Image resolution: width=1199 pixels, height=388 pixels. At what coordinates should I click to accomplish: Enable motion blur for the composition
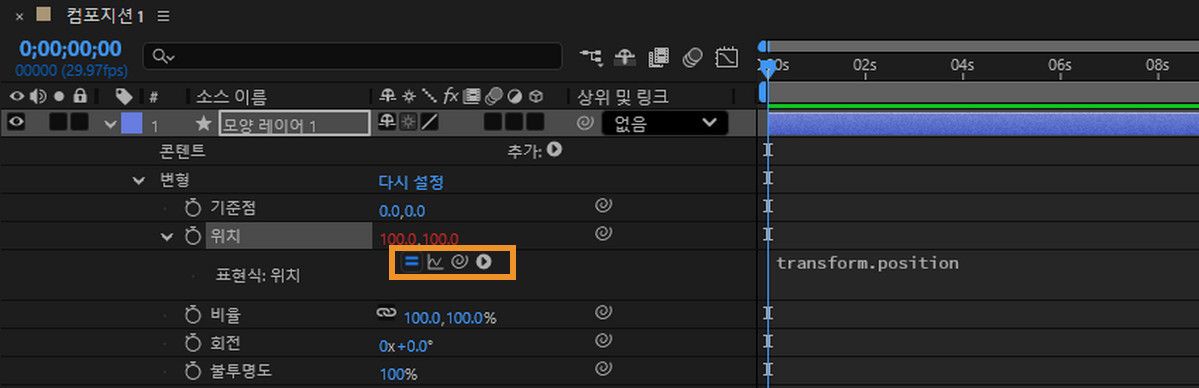pyautogui.click(x=692, y=57)
